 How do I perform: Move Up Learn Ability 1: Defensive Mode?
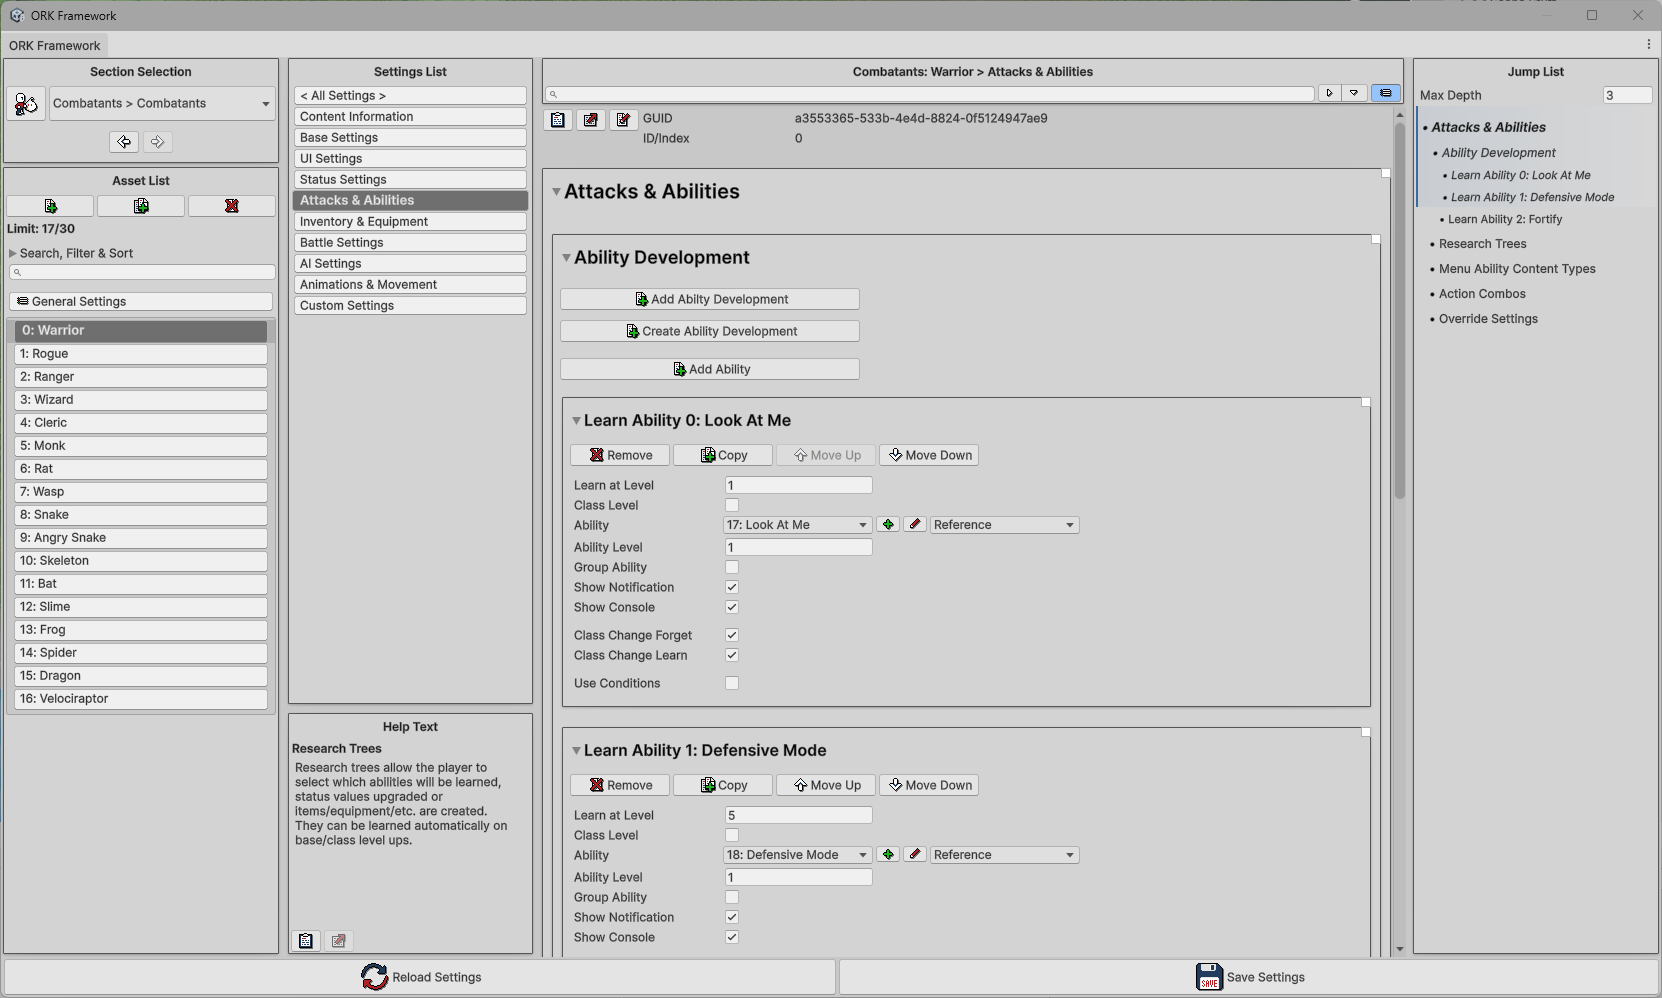point(826,785)
